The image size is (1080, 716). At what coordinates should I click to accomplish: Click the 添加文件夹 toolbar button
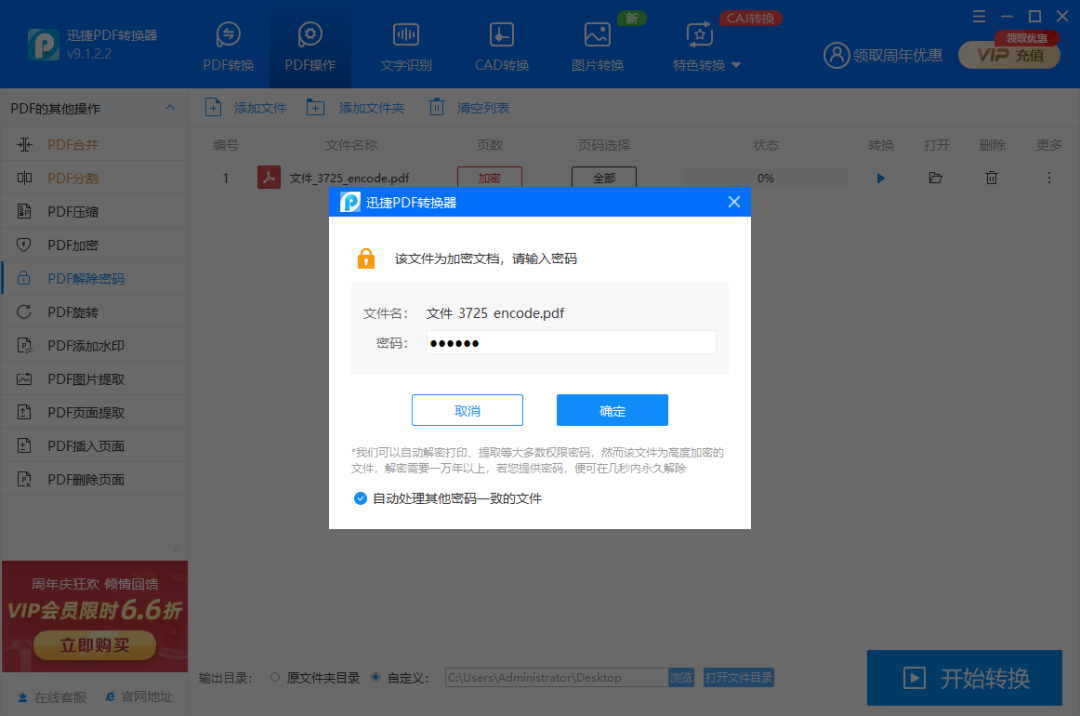pos(355,107)
